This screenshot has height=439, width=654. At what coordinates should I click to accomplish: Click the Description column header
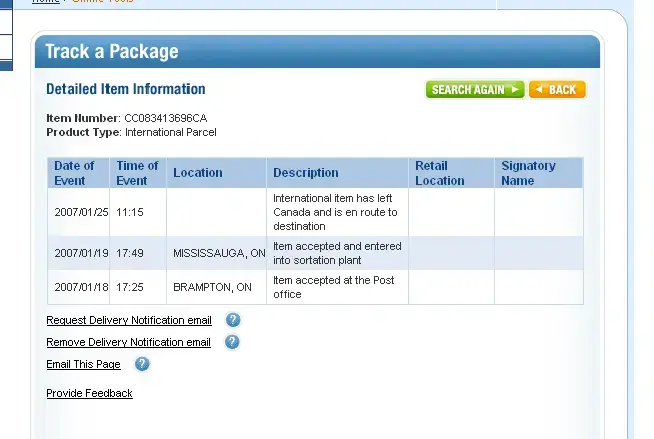(337, 173)
